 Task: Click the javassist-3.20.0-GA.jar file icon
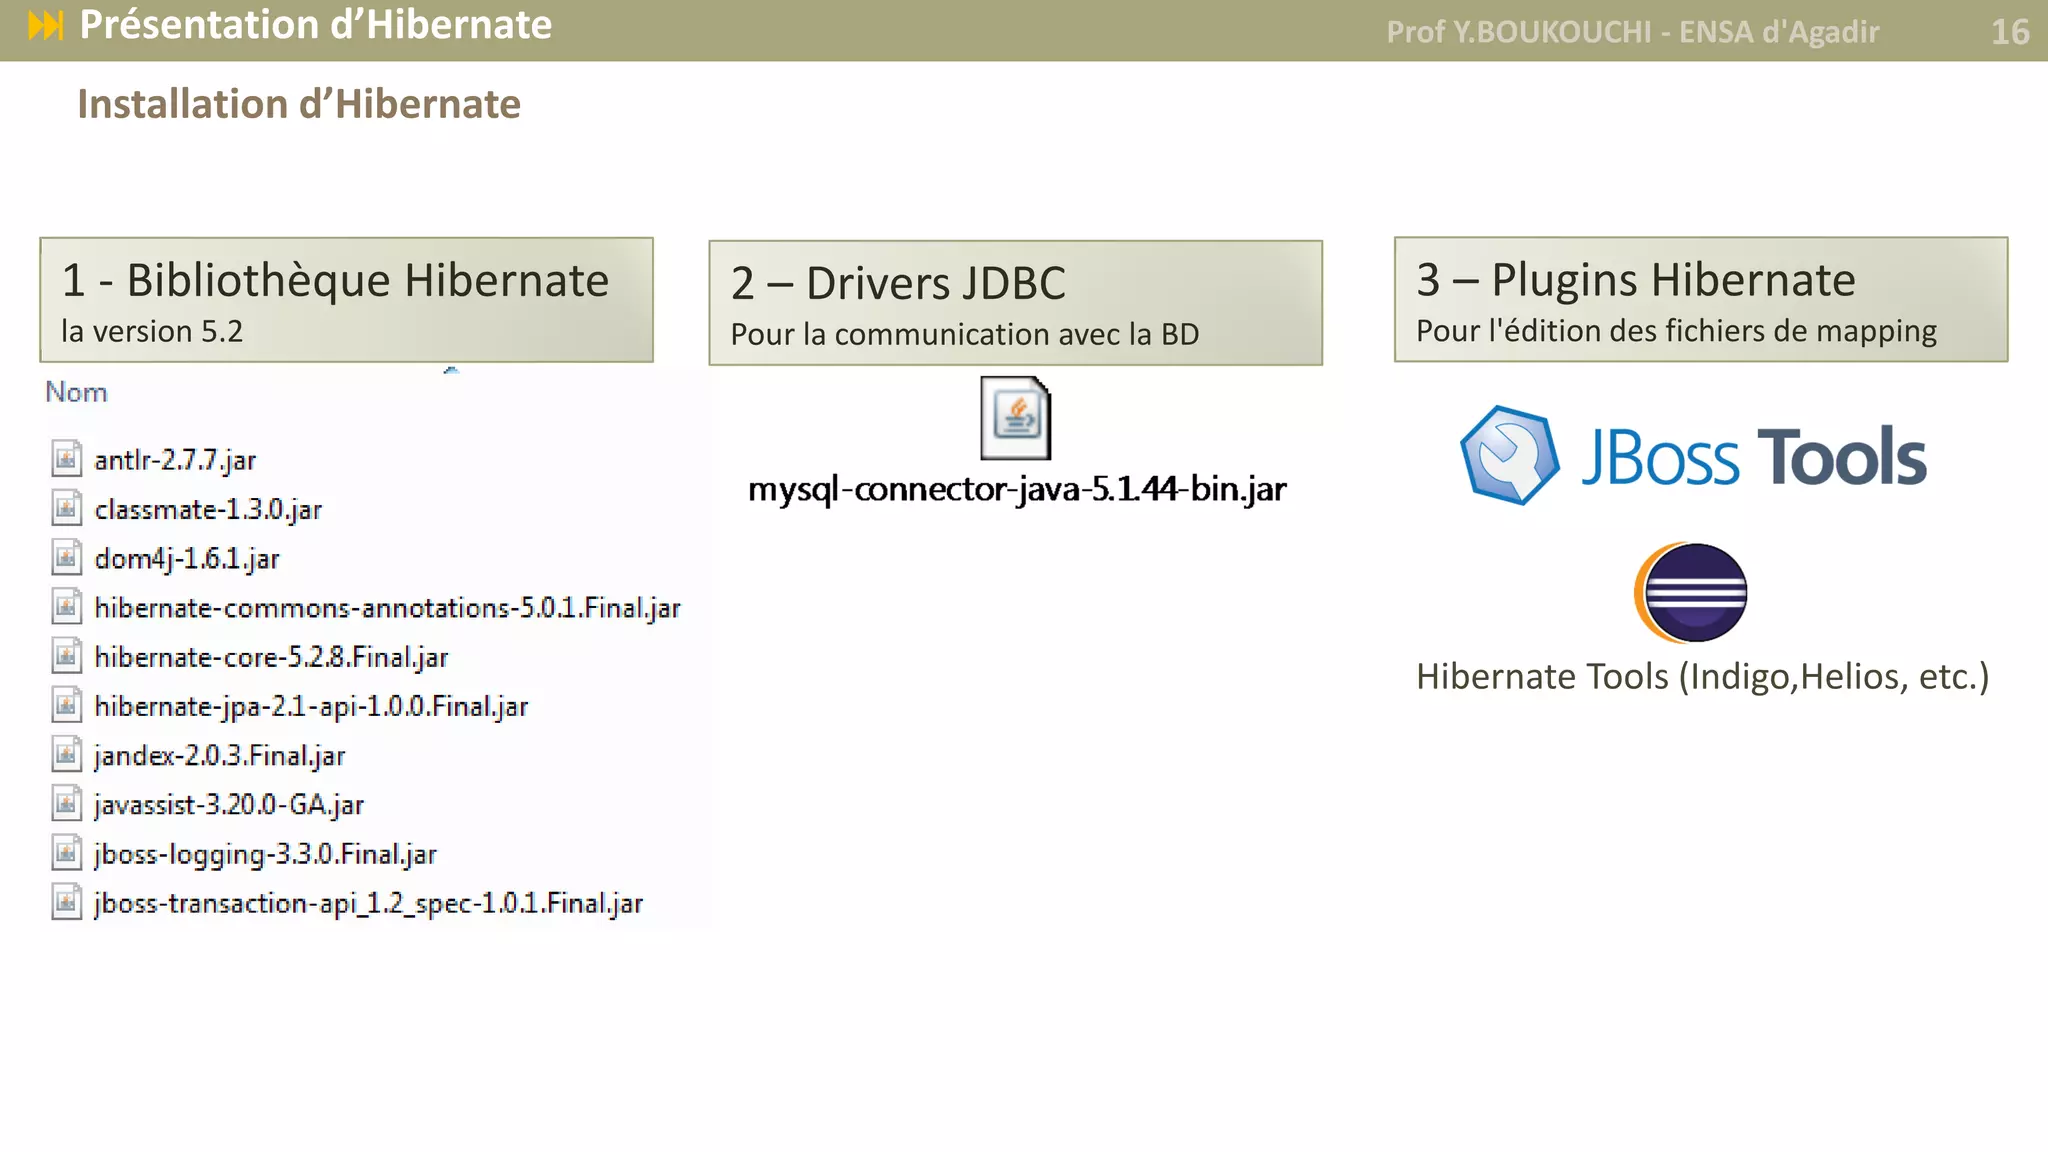[66, 802]
